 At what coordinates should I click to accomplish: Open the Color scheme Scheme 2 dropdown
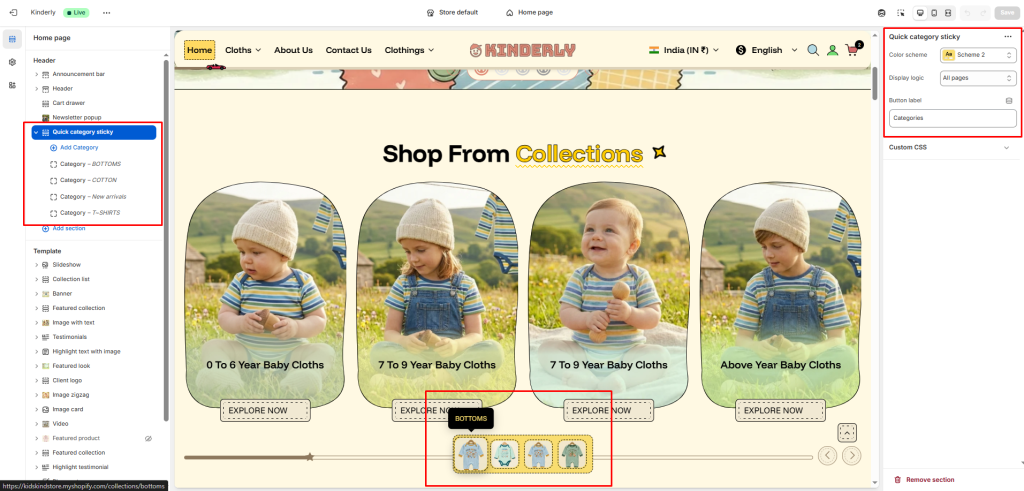[978, 55]
